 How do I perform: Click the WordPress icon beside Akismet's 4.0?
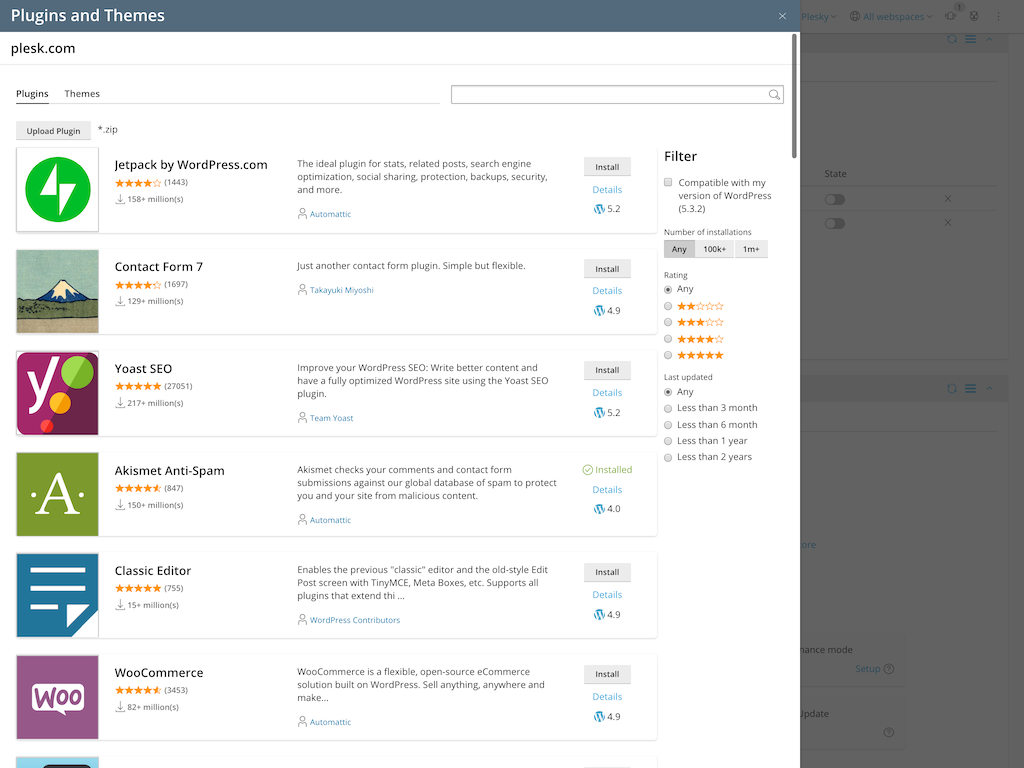pyautogui.click(x=599, y=509)
